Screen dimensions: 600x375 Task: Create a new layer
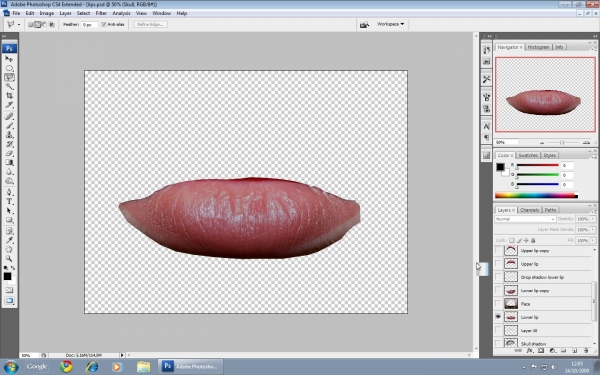pyautogui.click(x=574, y=350)
